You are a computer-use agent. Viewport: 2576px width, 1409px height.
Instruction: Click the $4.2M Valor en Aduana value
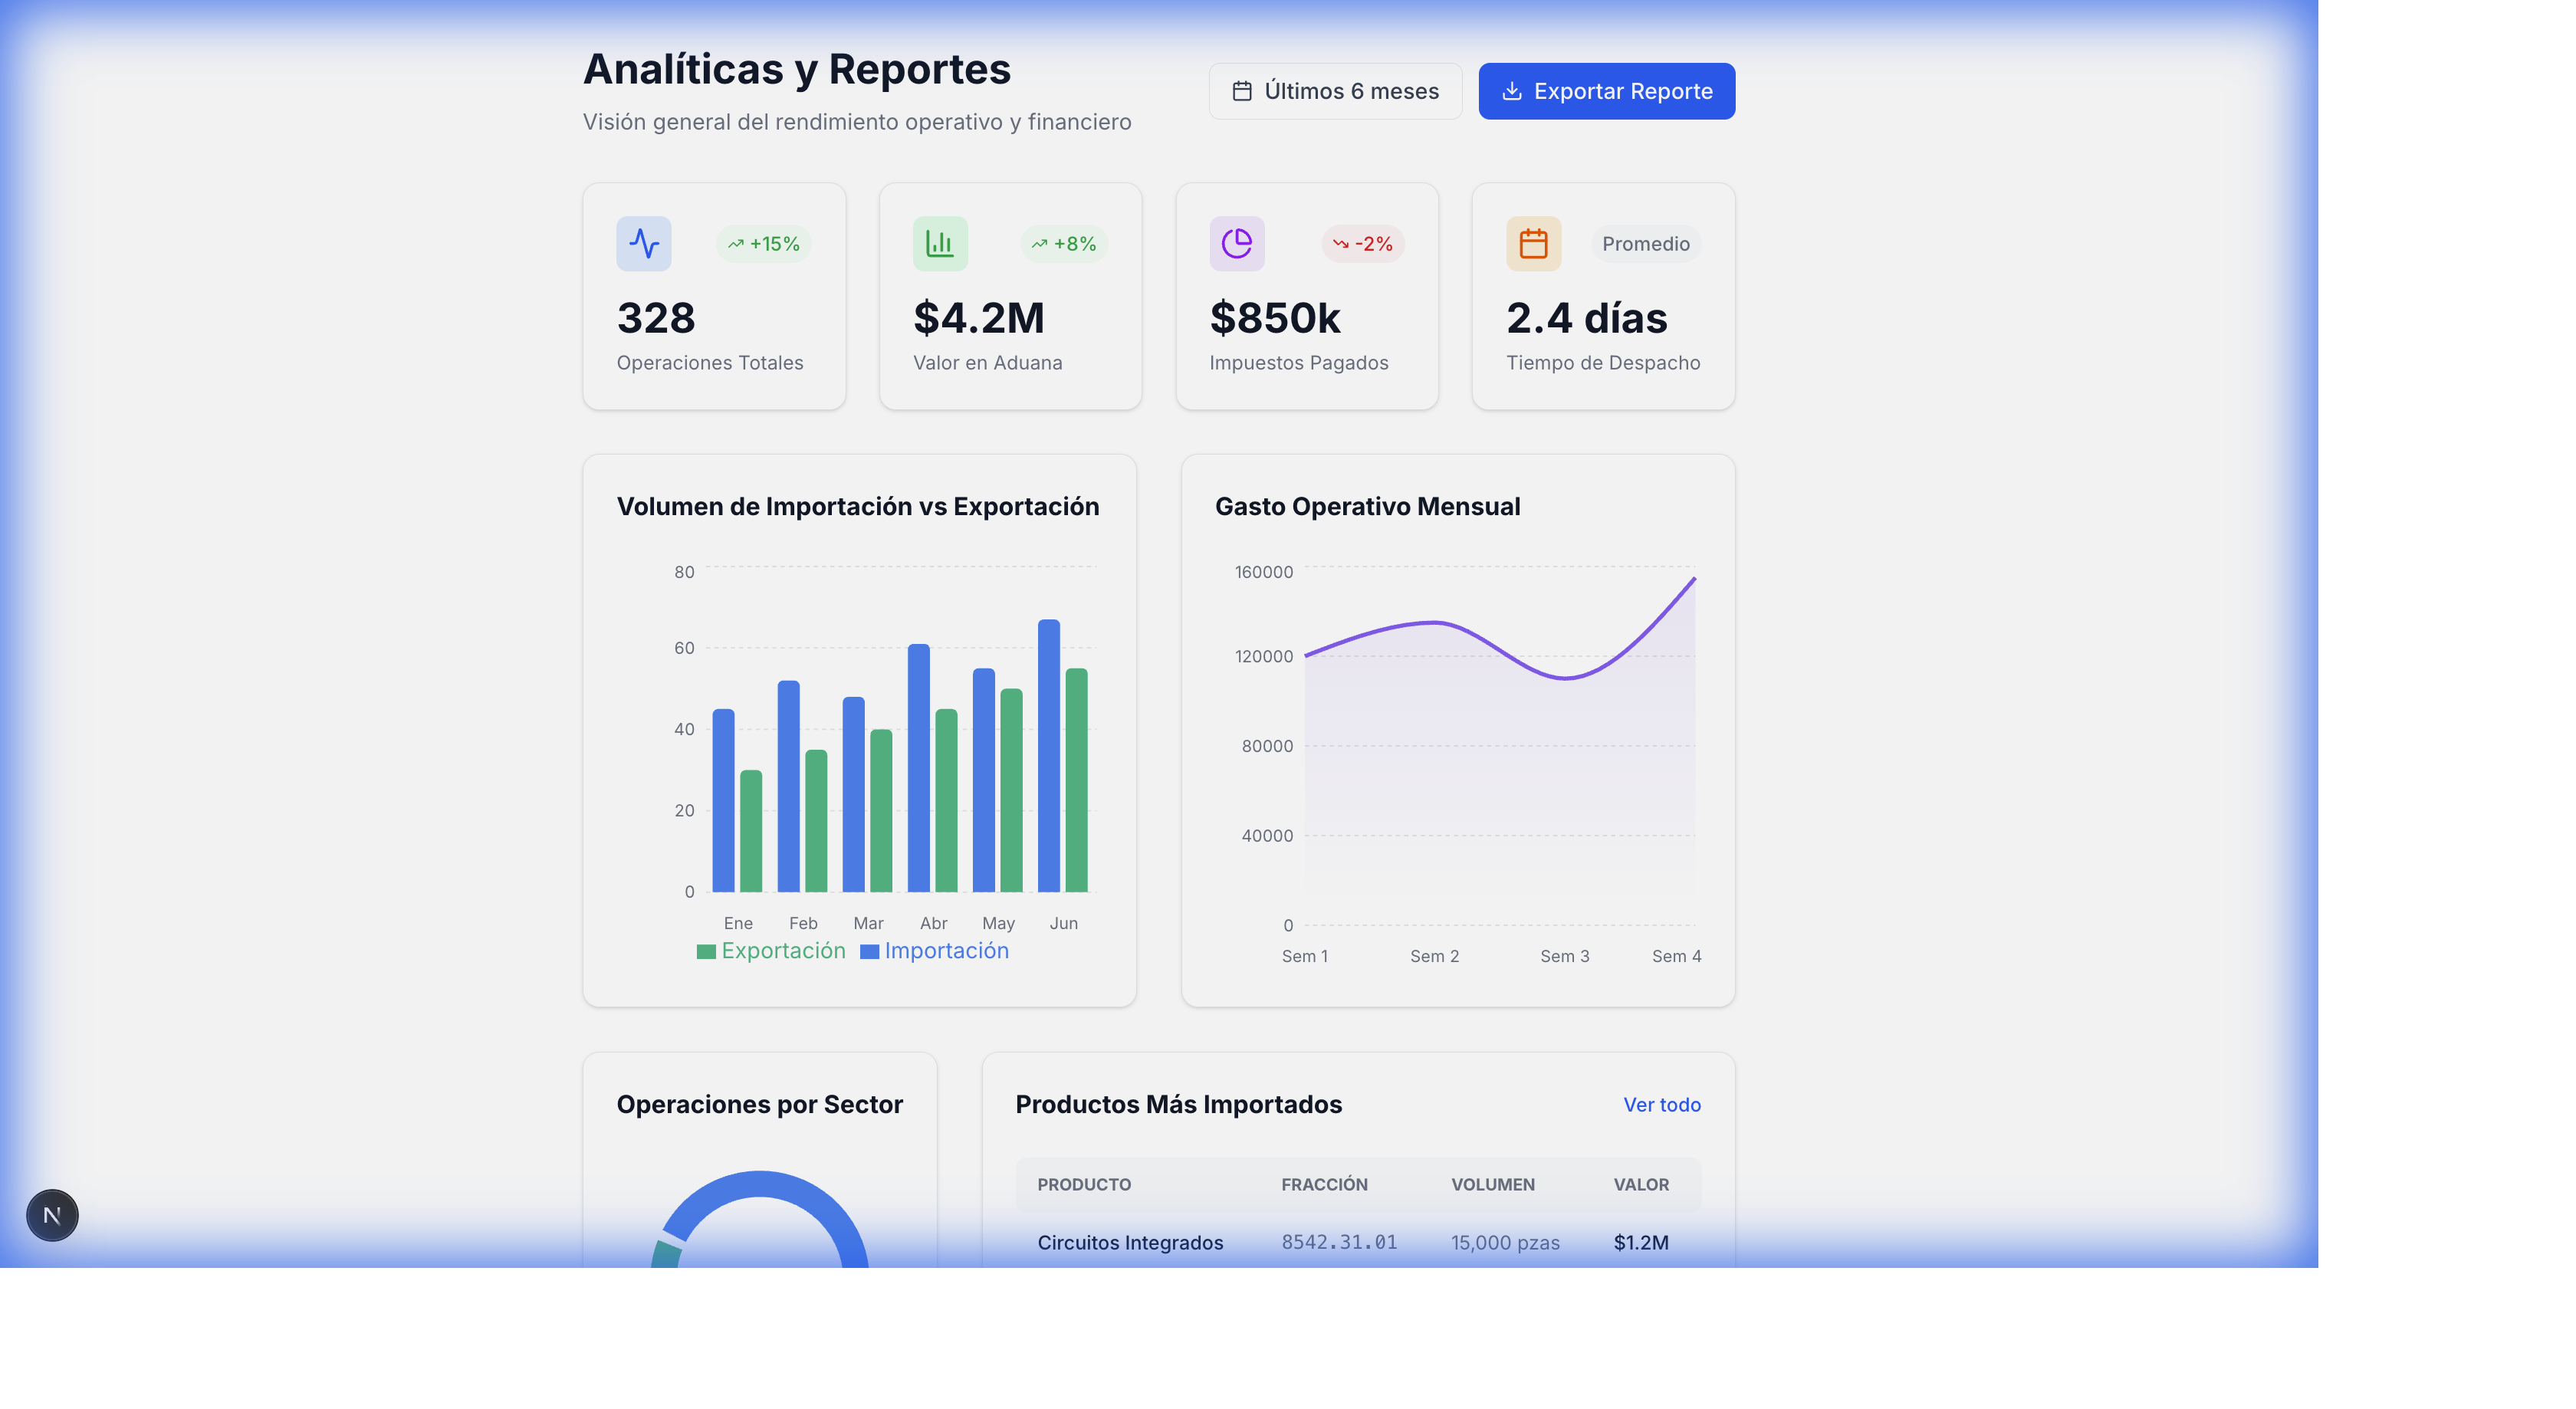pyautogui.click(x=978, y=318)
